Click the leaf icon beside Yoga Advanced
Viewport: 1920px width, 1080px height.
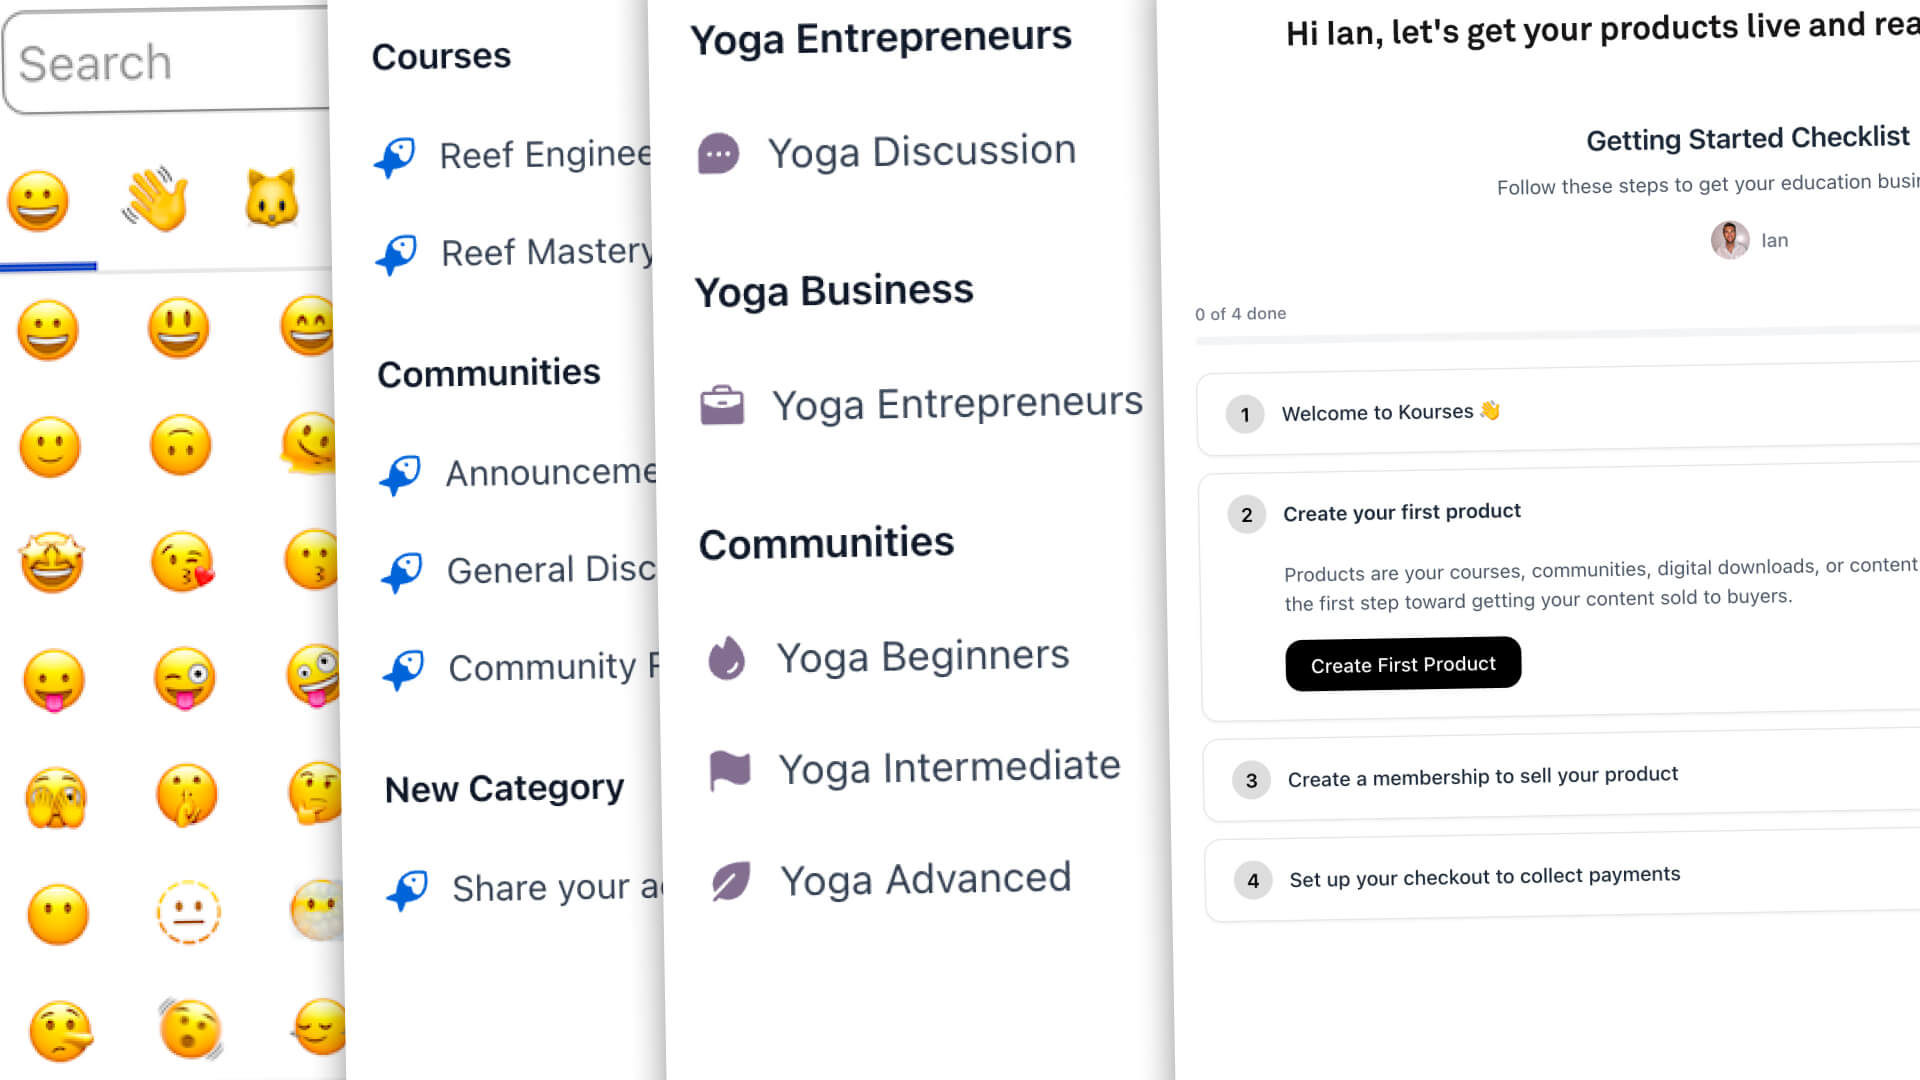(x=731, y=881)
